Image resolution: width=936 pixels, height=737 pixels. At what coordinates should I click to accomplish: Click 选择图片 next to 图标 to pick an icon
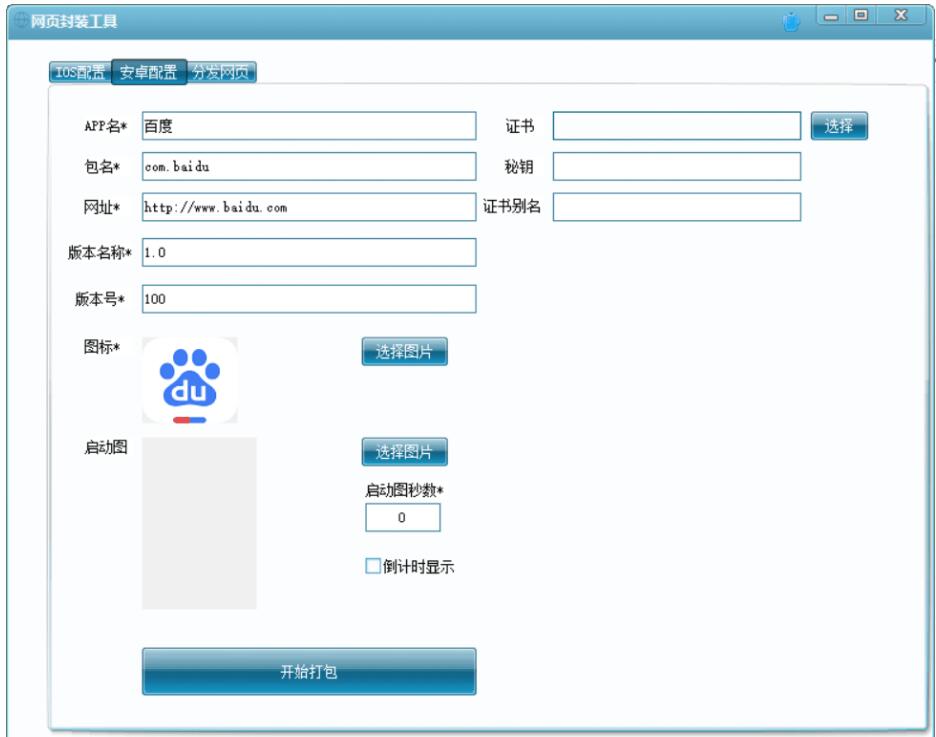[405, 349]
